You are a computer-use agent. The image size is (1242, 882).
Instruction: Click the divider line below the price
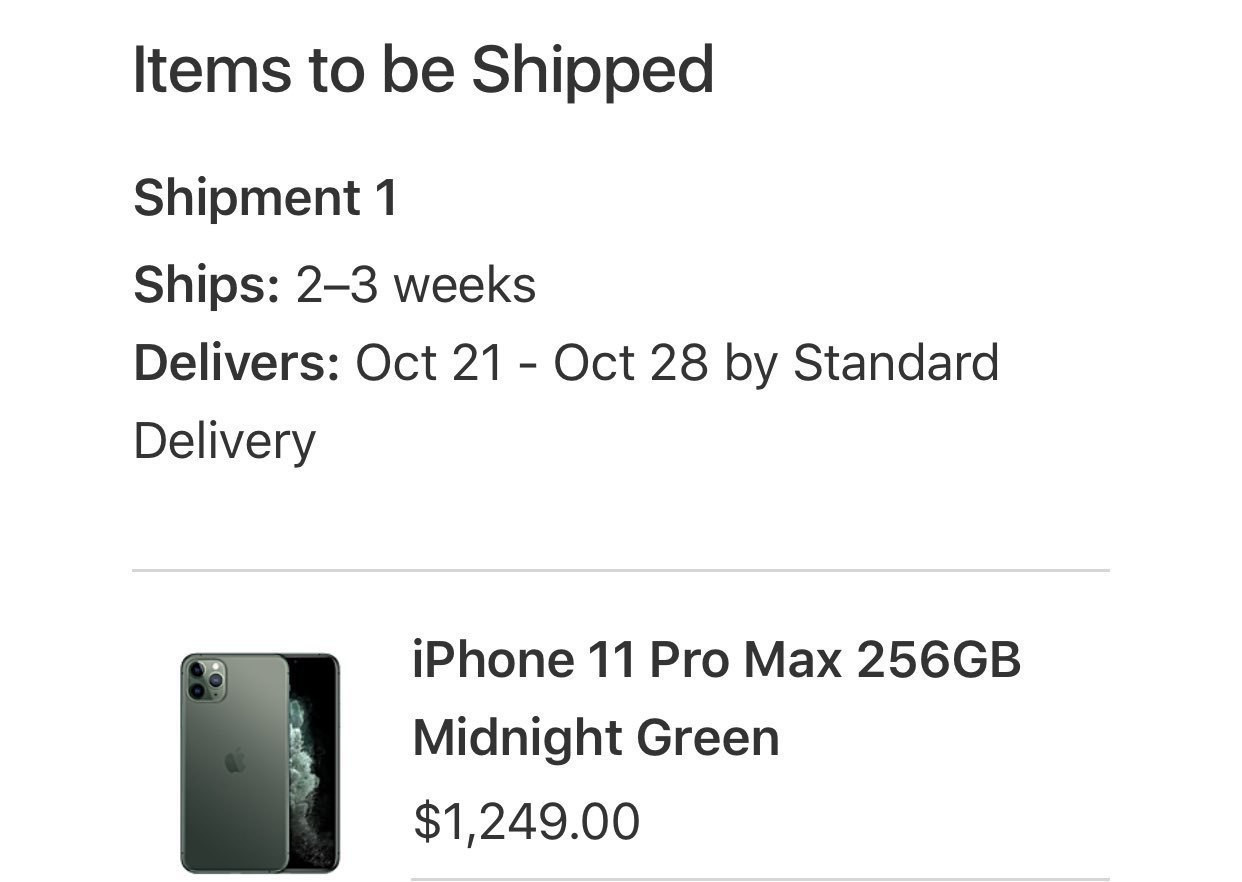pos(760,879)
